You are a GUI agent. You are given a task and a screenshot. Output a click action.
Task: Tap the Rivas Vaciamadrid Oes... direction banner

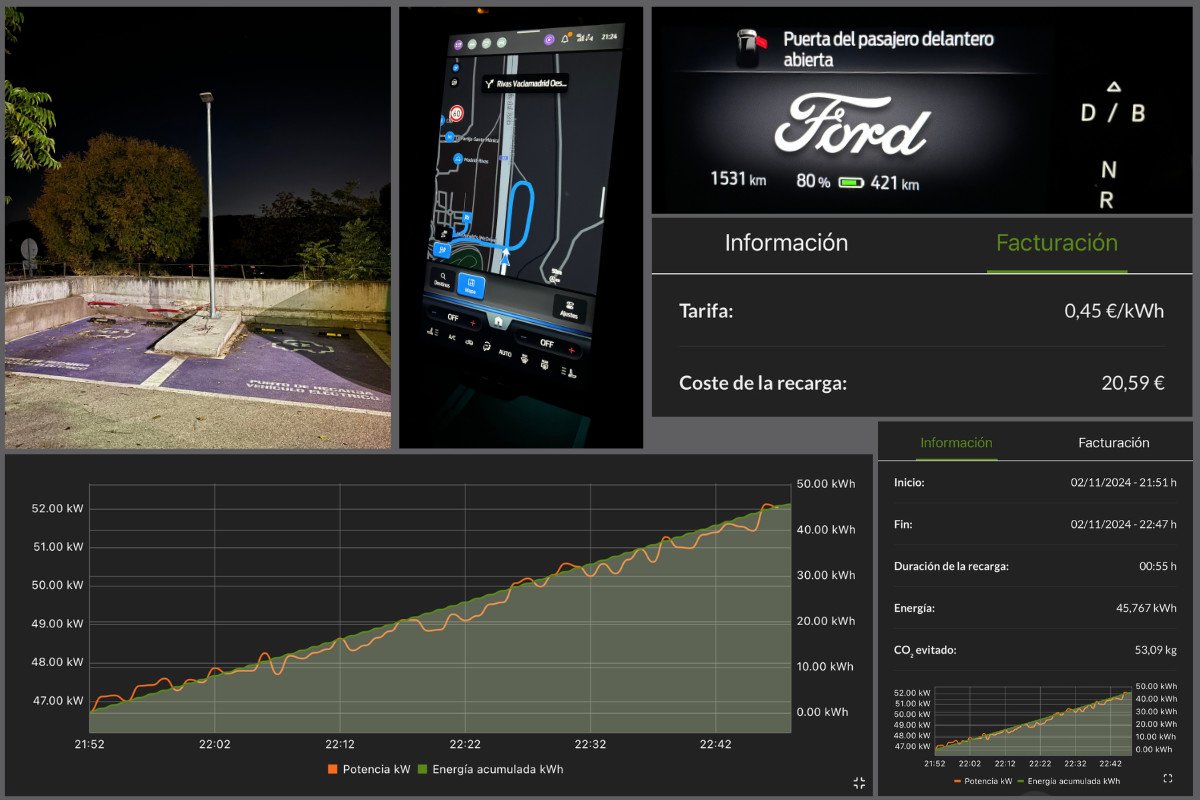click(525, 85)
